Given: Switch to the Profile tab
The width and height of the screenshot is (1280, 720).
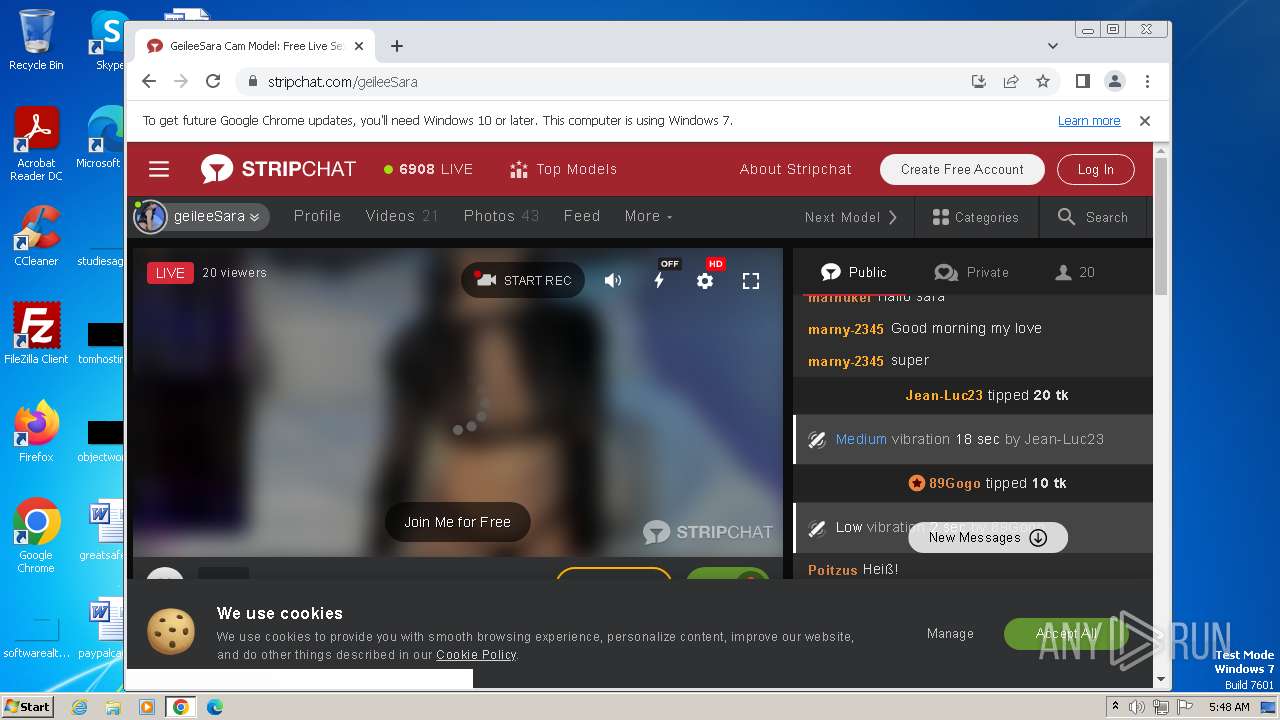Looking at the screenshot, I should [x=317, y=216].
